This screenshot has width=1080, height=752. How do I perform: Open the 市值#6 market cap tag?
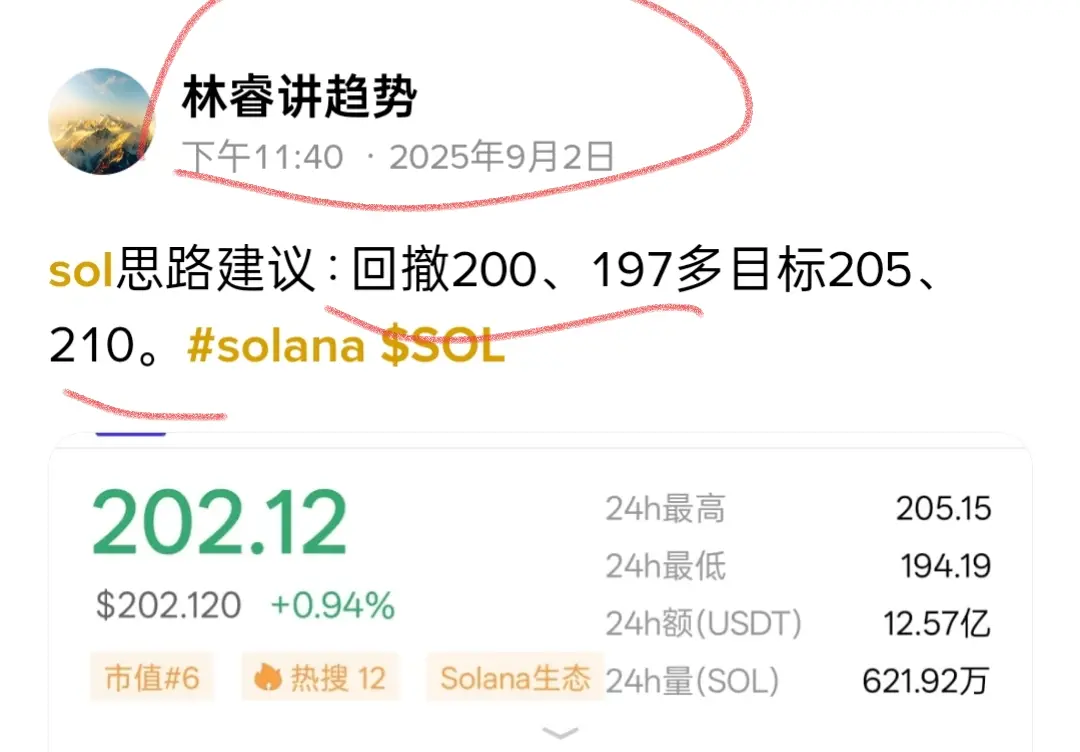152,678
